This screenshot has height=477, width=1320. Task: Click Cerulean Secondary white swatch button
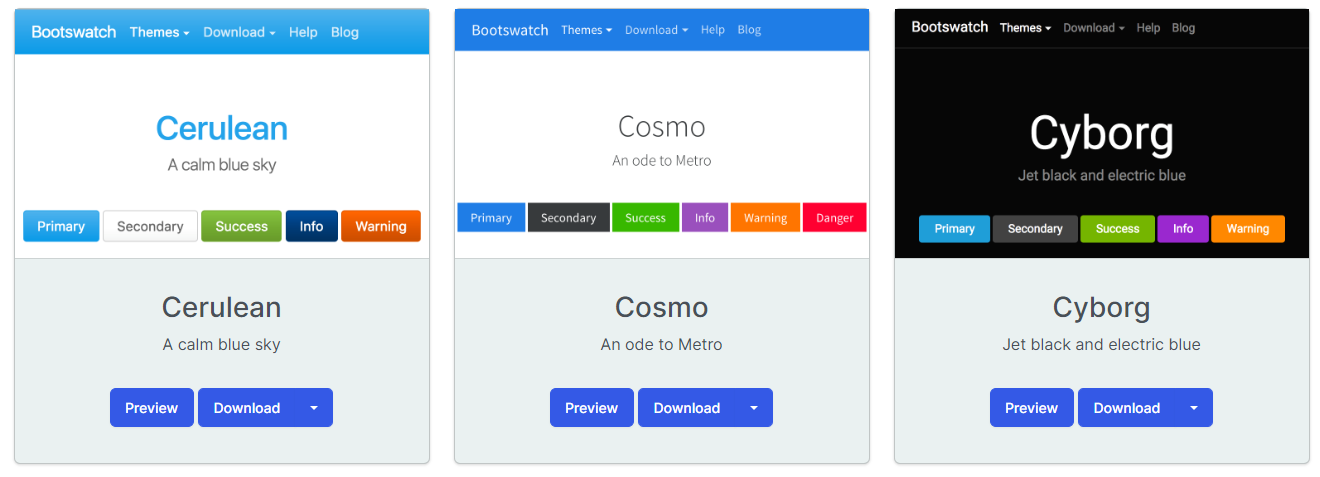(150, 226)
